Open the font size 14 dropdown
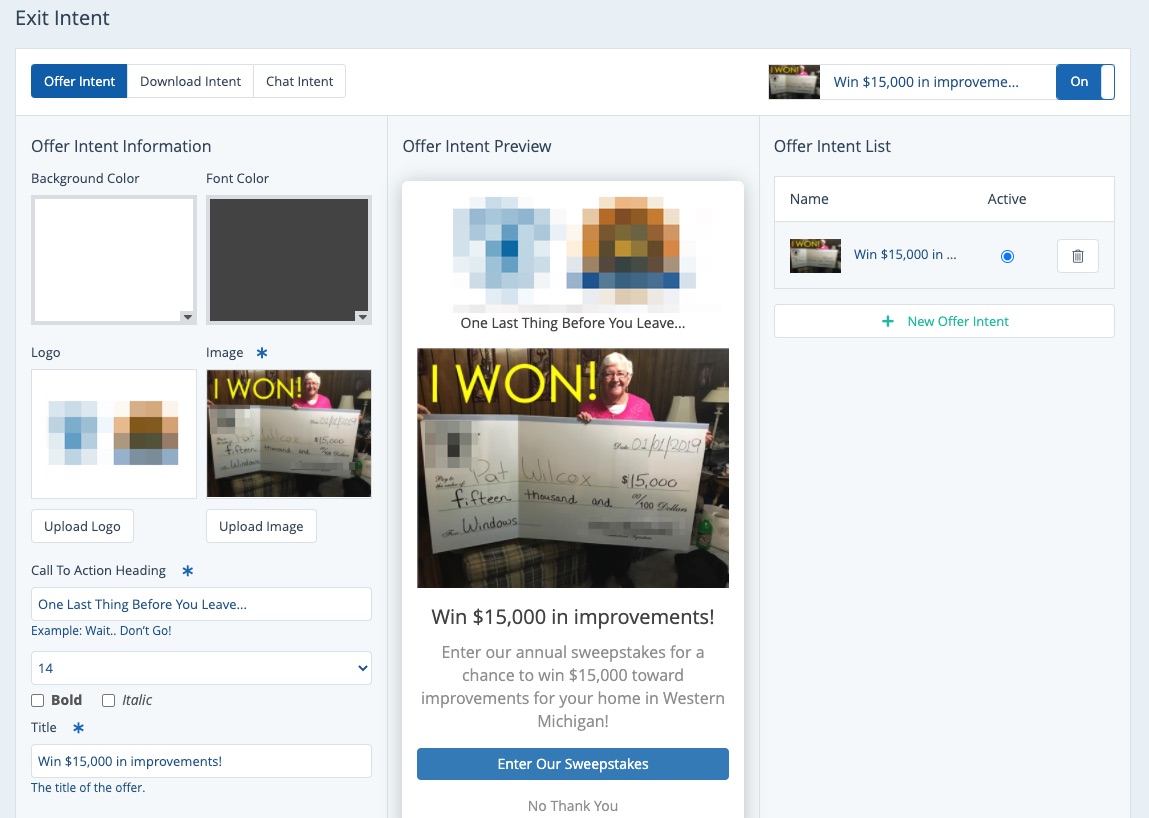1149x818 pixels. [201, 668]
